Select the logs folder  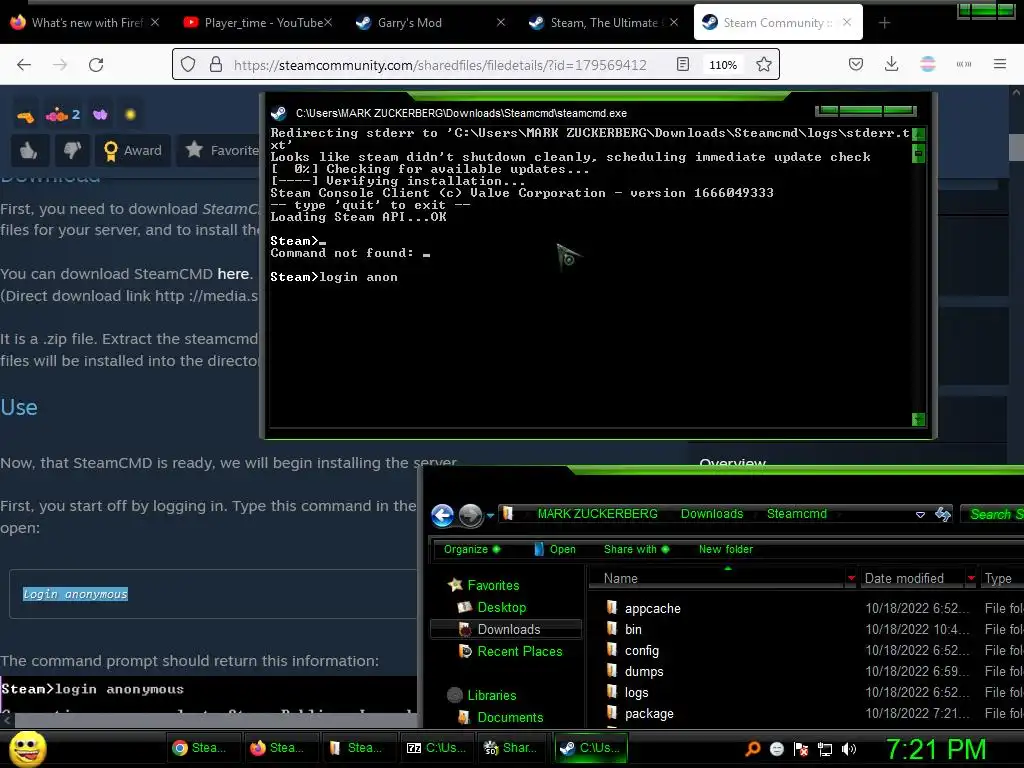tap(636, 692)
